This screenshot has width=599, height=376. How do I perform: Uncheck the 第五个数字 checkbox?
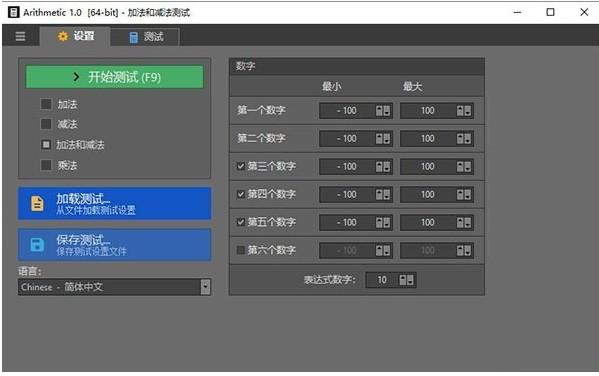(241, 222)
